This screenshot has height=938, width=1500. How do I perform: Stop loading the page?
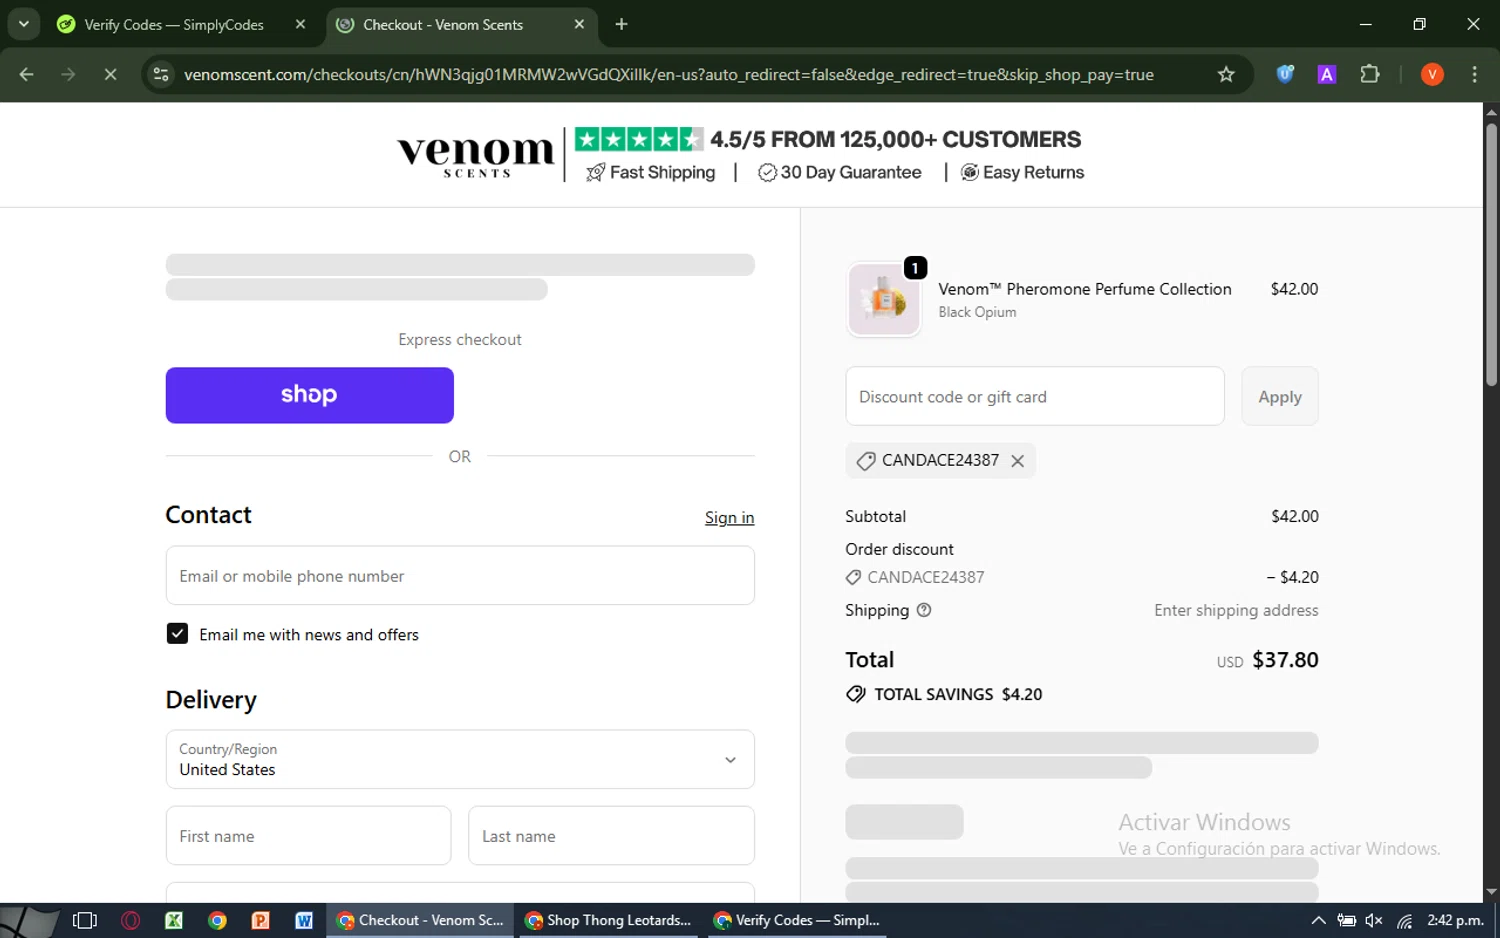[x=110, y=74]
